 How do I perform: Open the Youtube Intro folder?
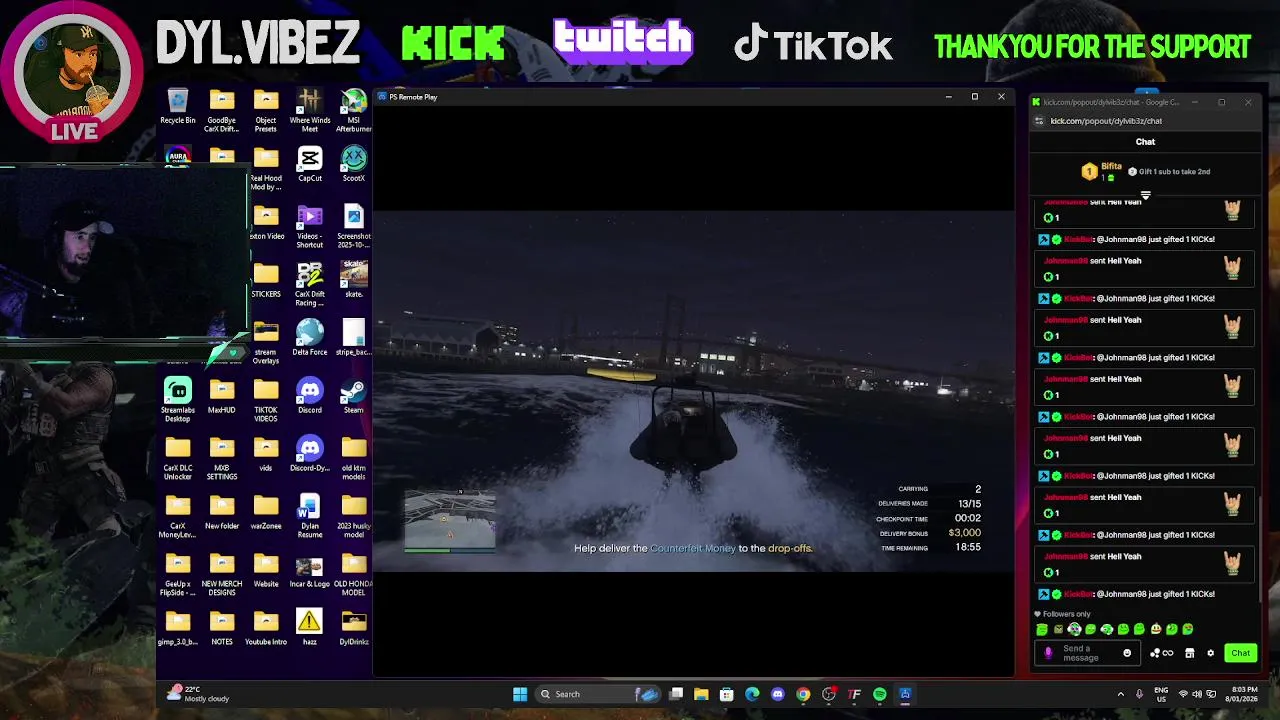(266, 628)
